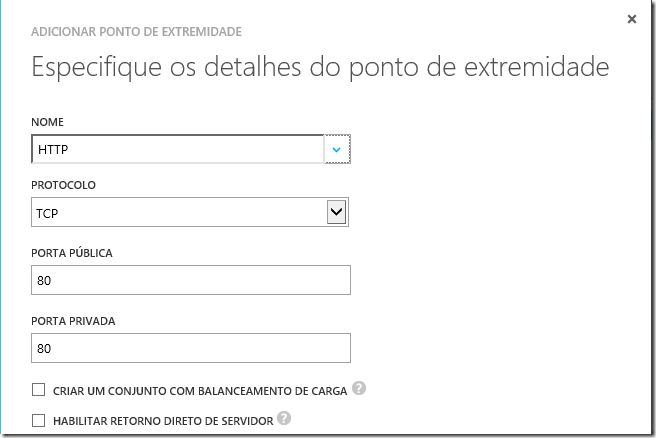Open the NOME dropdown arrow

click(337, 149)
